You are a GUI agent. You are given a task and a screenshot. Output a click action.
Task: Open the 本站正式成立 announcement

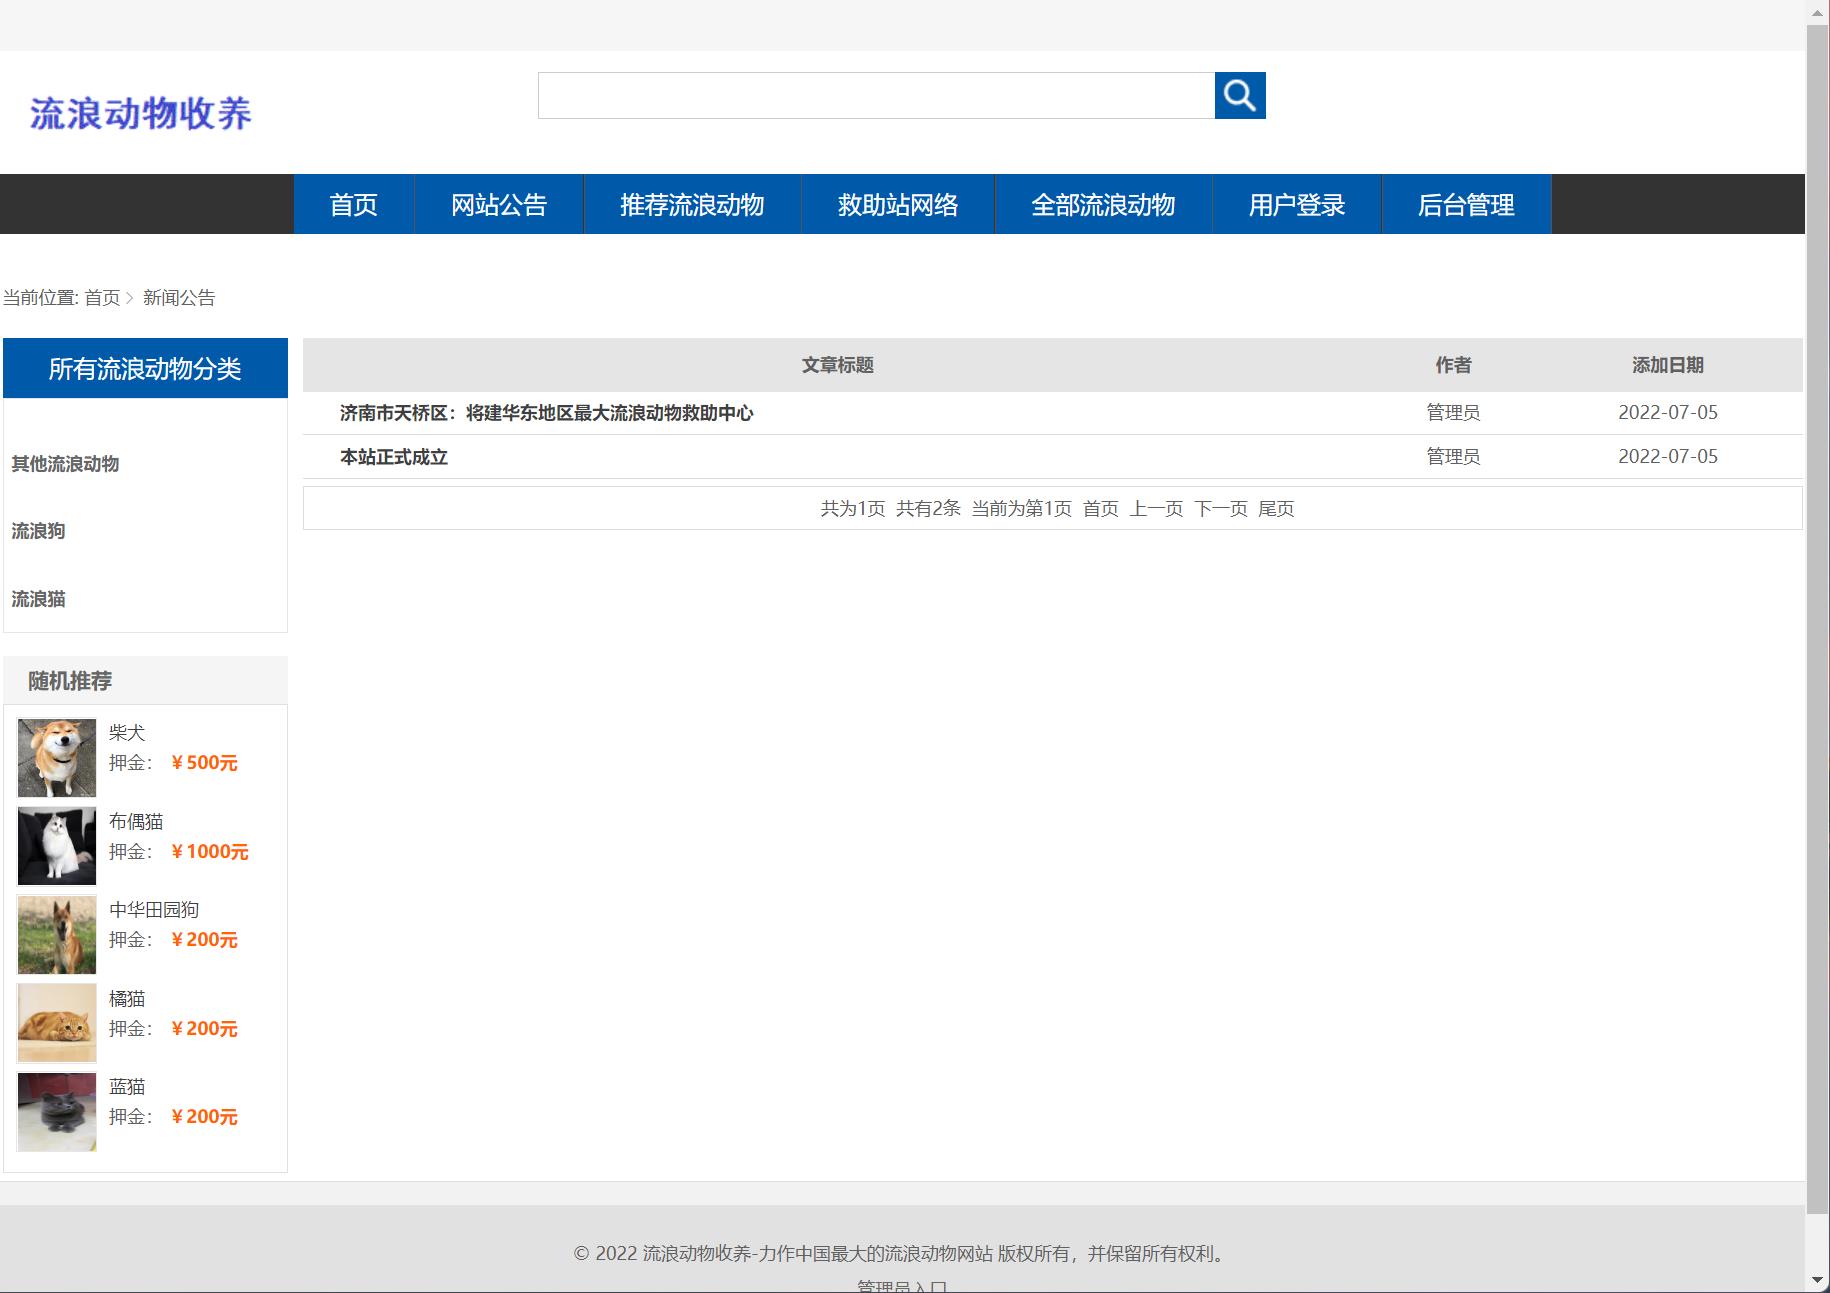393,456
